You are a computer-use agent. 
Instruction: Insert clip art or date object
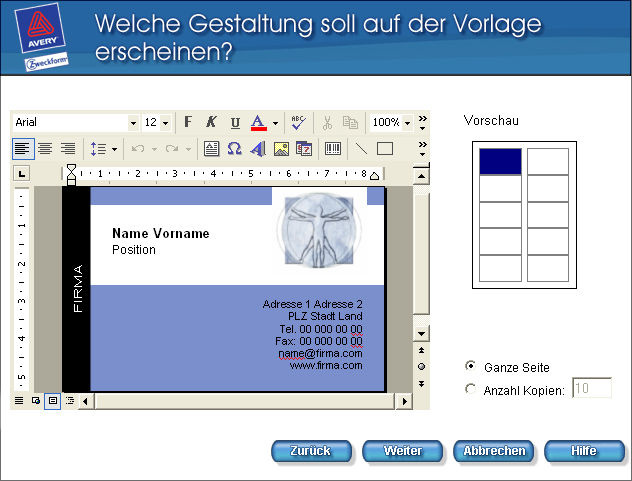304,149
